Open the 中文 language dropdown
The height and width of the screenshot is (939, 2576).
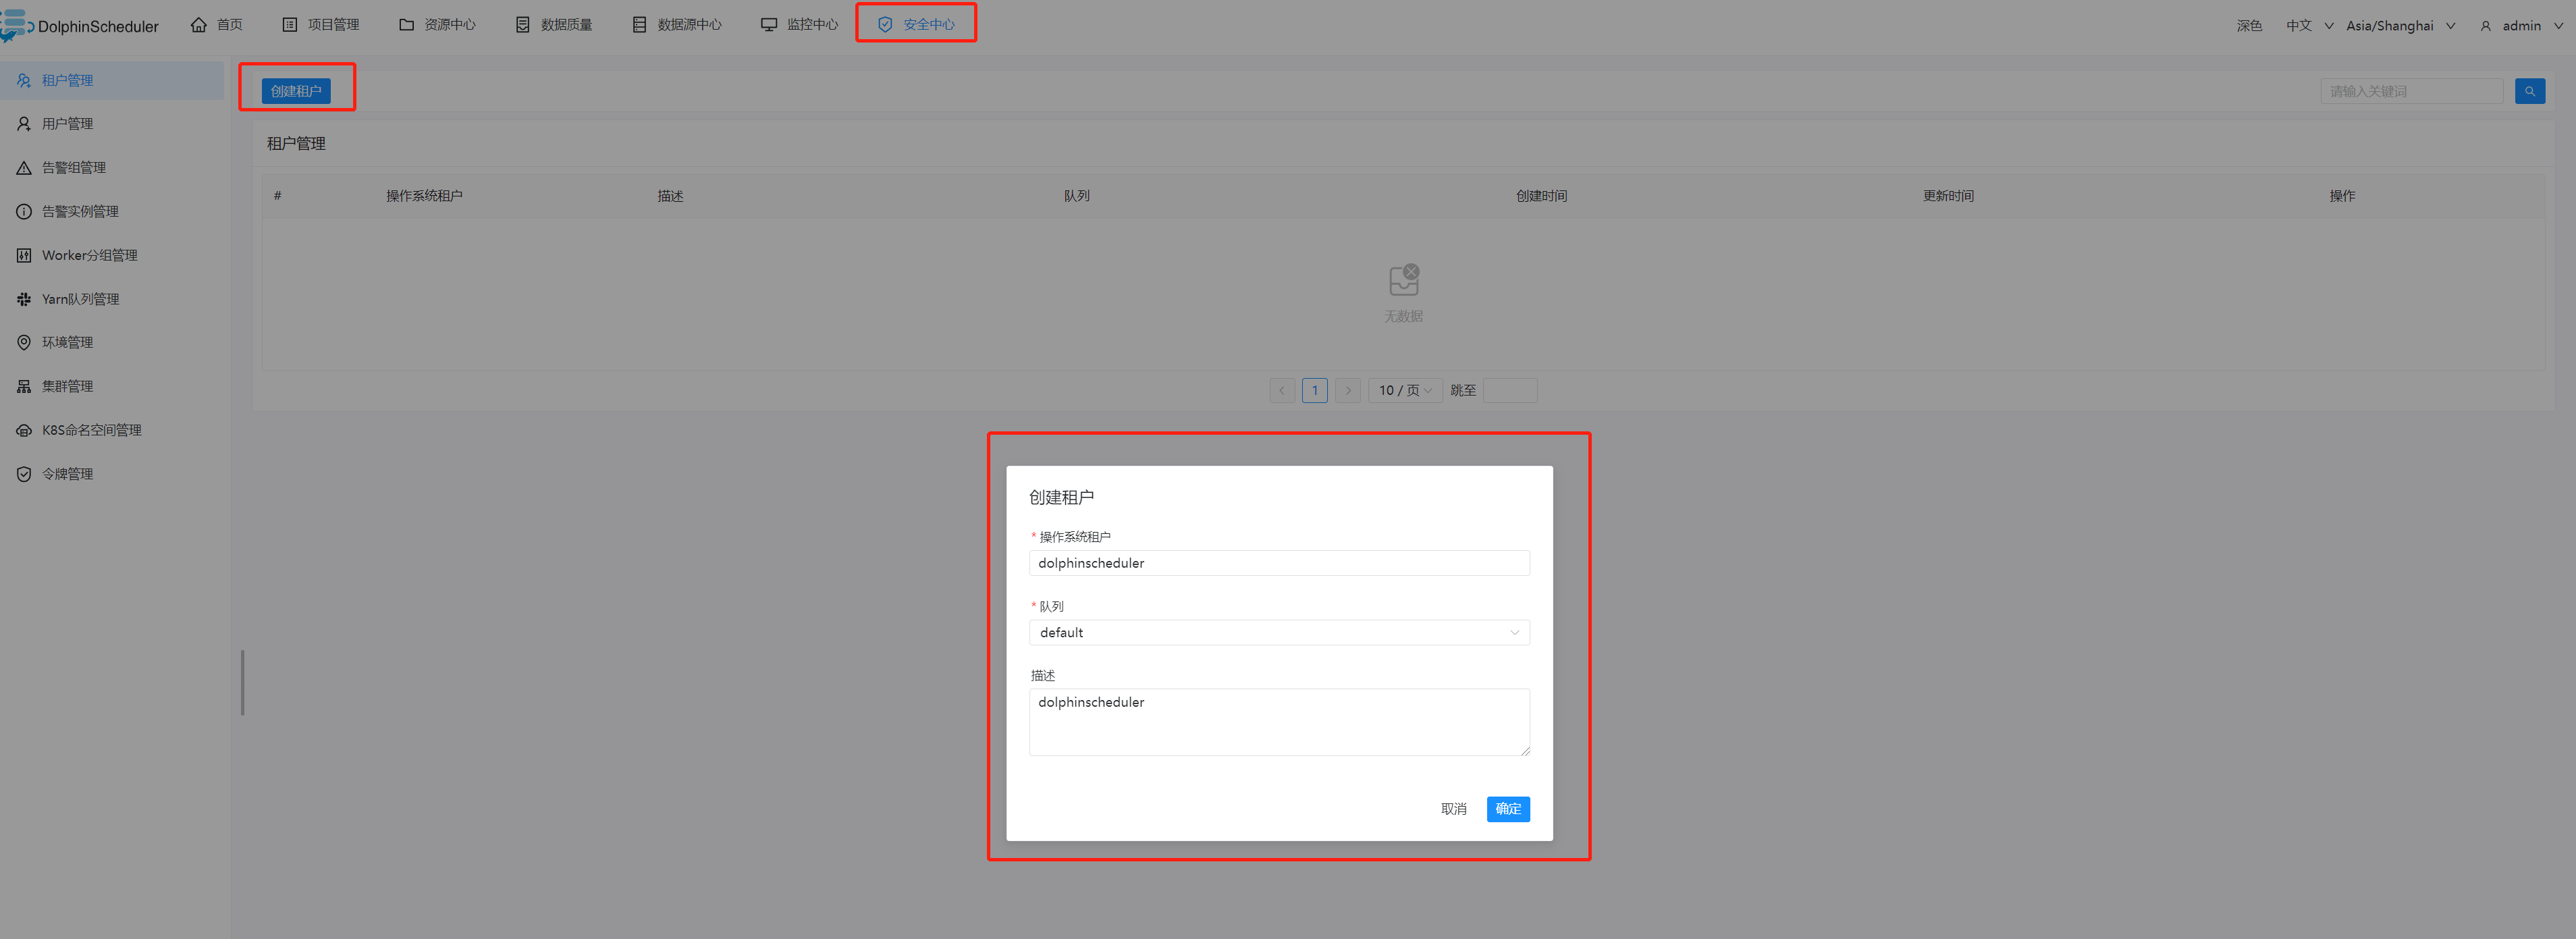(x=2309, y=26)
